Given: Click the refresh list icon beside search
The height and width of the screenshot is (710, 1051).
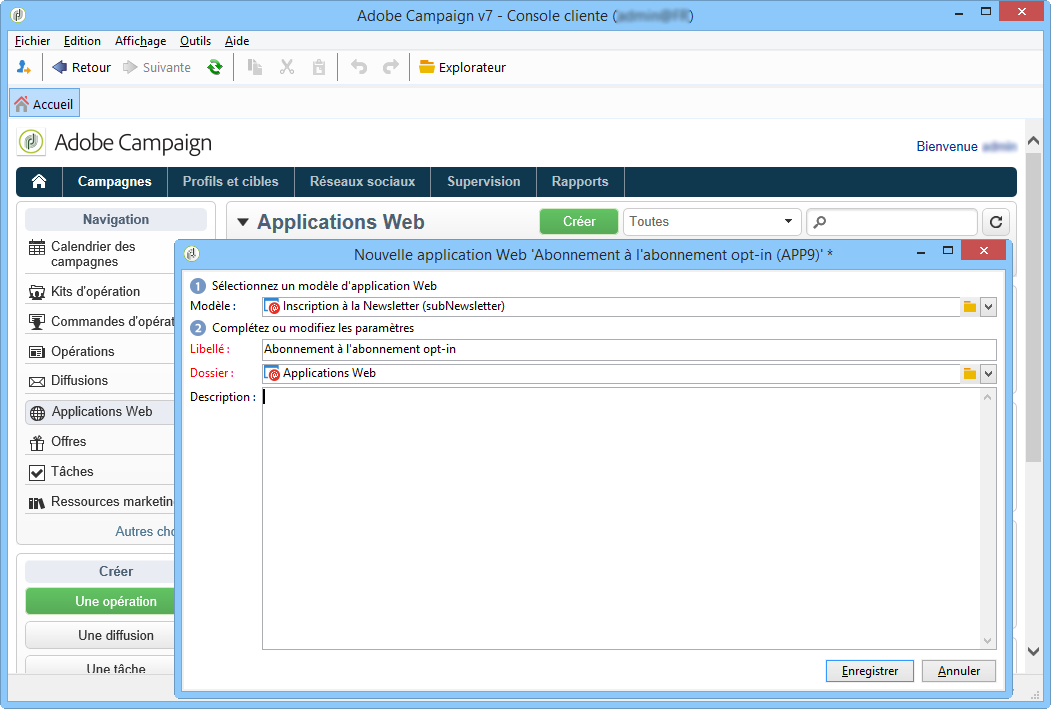Looking at the screenshot, I should [x=996, y=222].
